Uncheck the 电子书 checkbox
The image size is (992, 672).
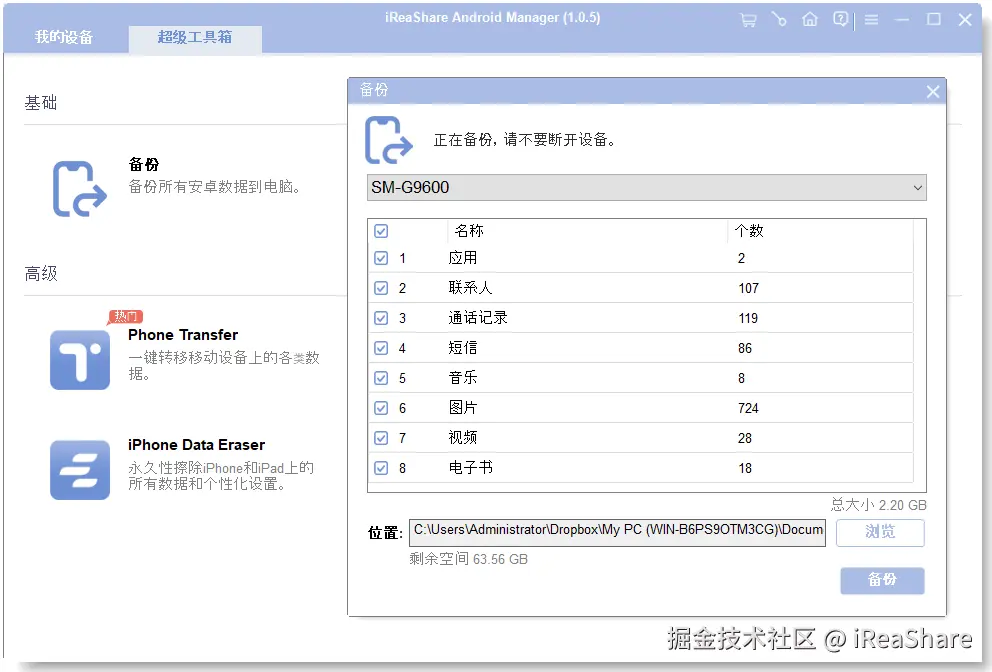(381, 467)
